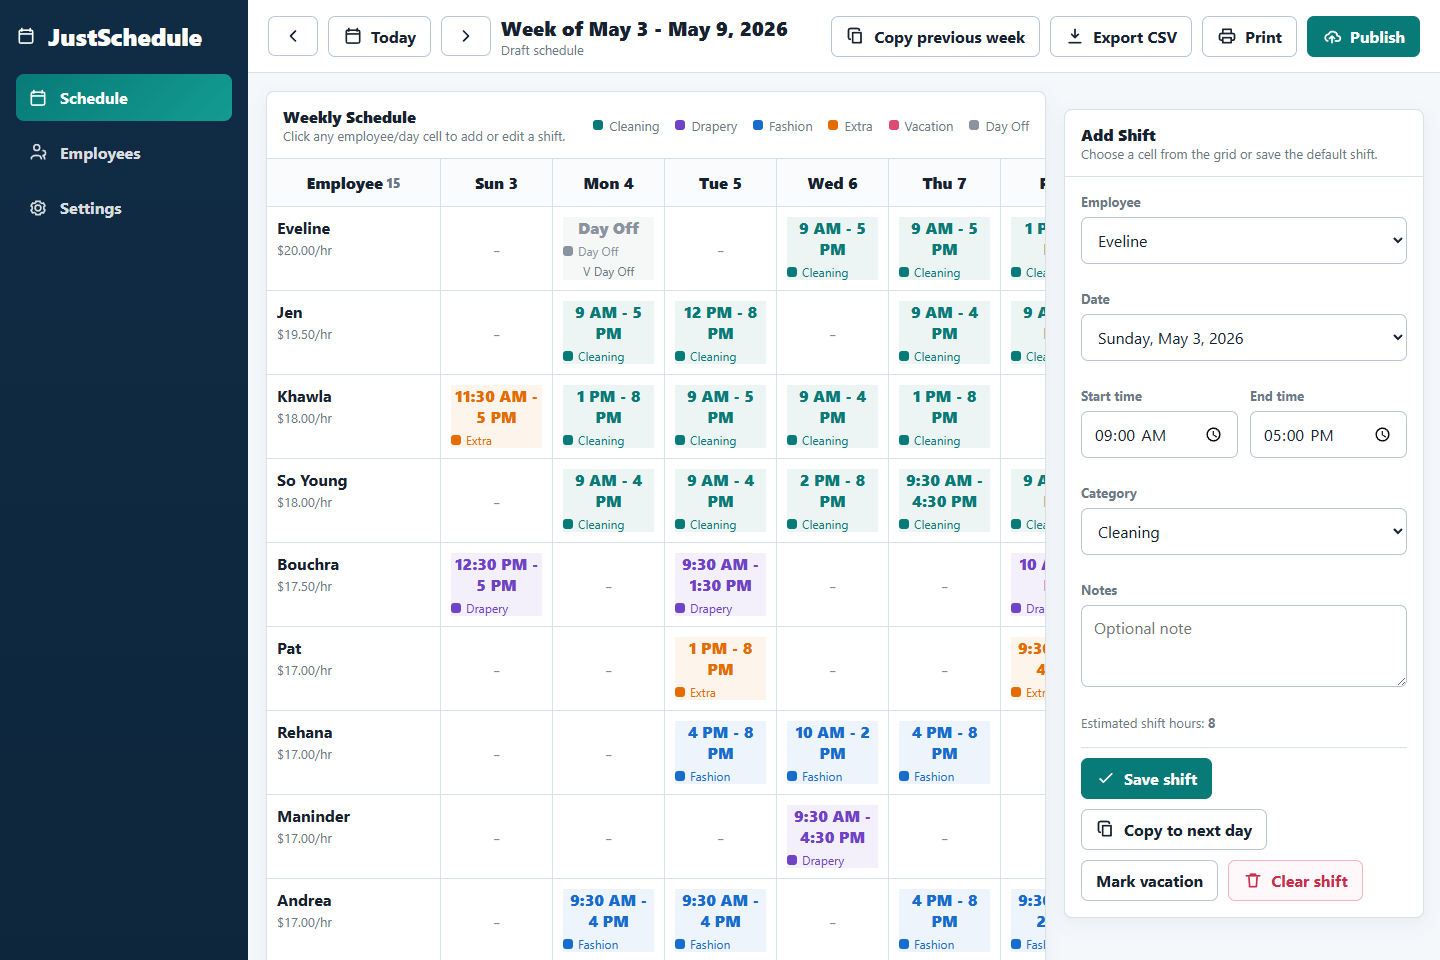Save the shift

tap(1146, 779)
